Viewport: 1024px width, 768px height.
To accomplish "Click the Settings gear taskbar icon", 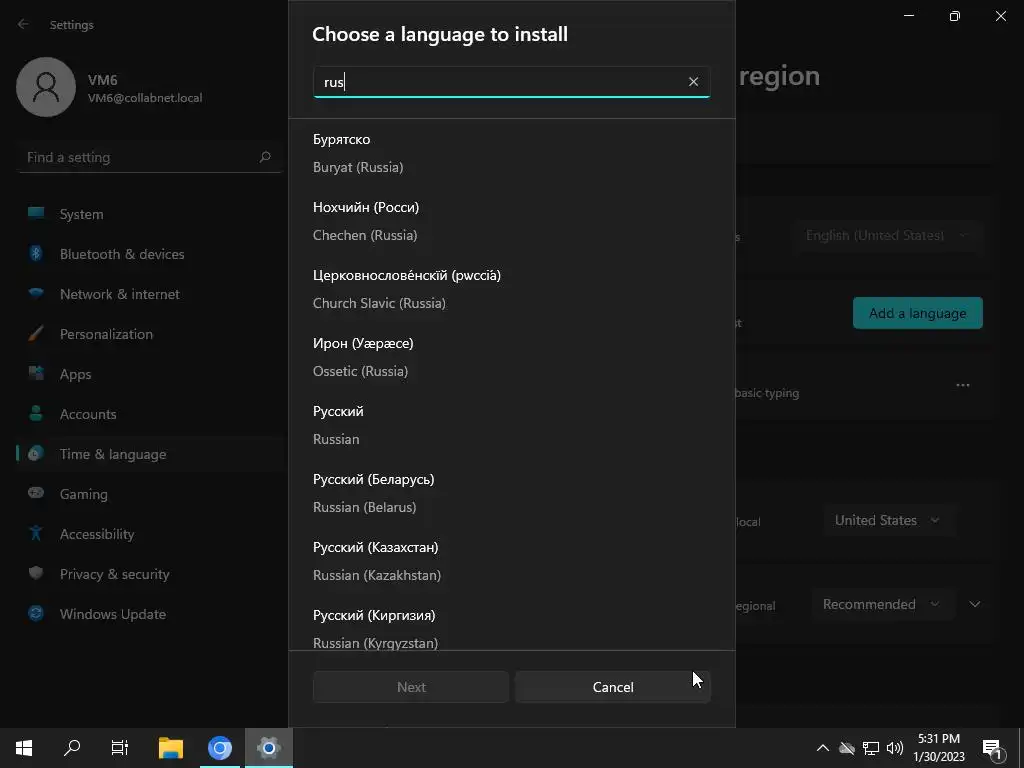I will tap(268, 748).
